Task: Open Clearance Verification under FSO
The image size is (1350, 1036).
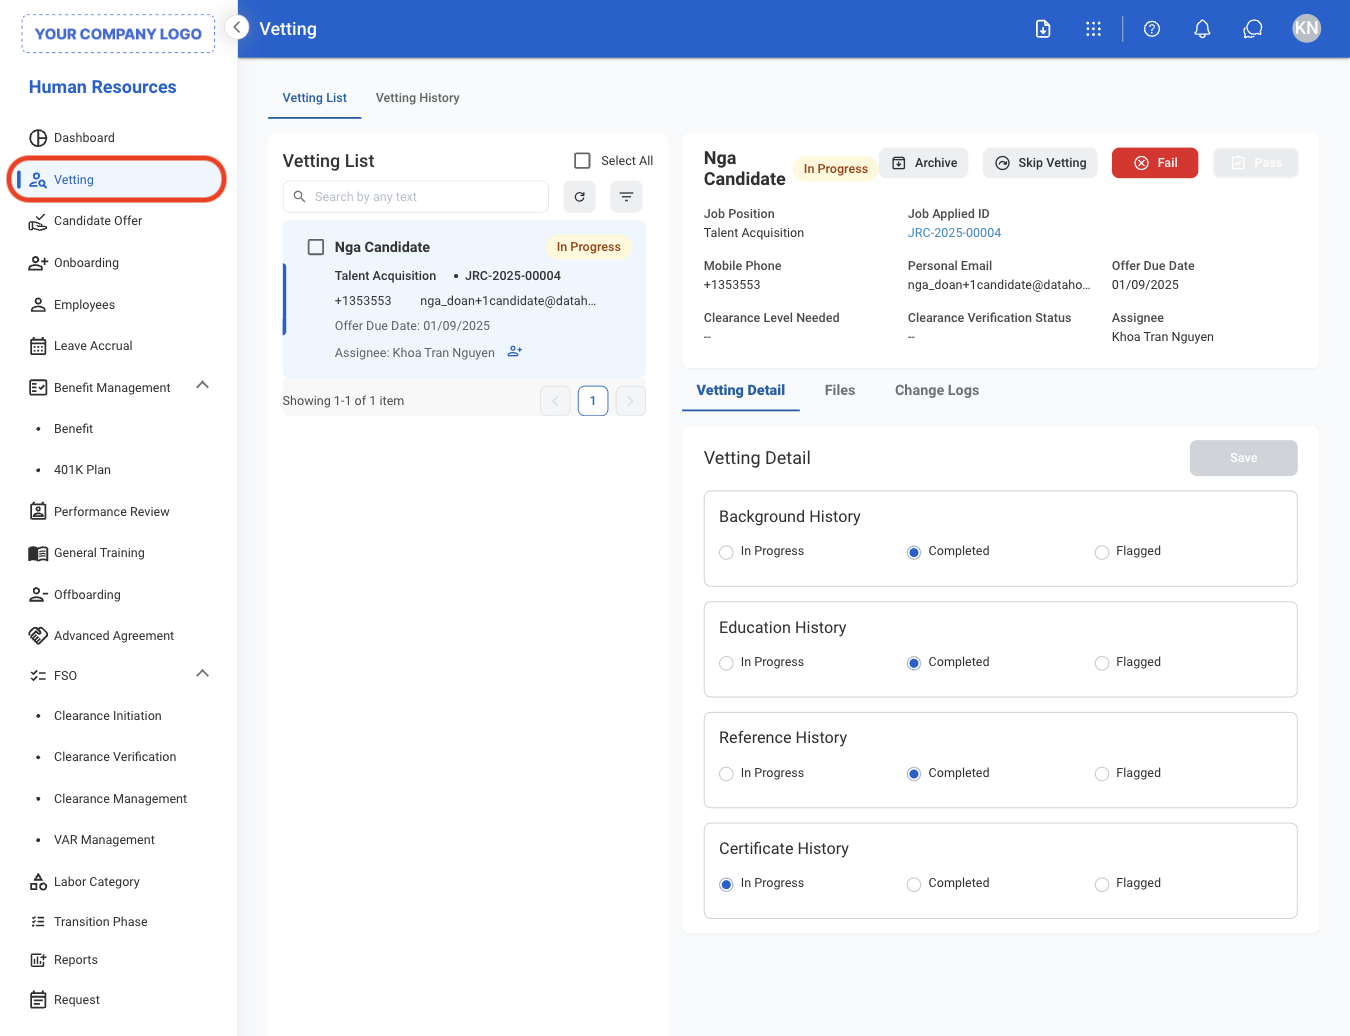Action: 115,757
